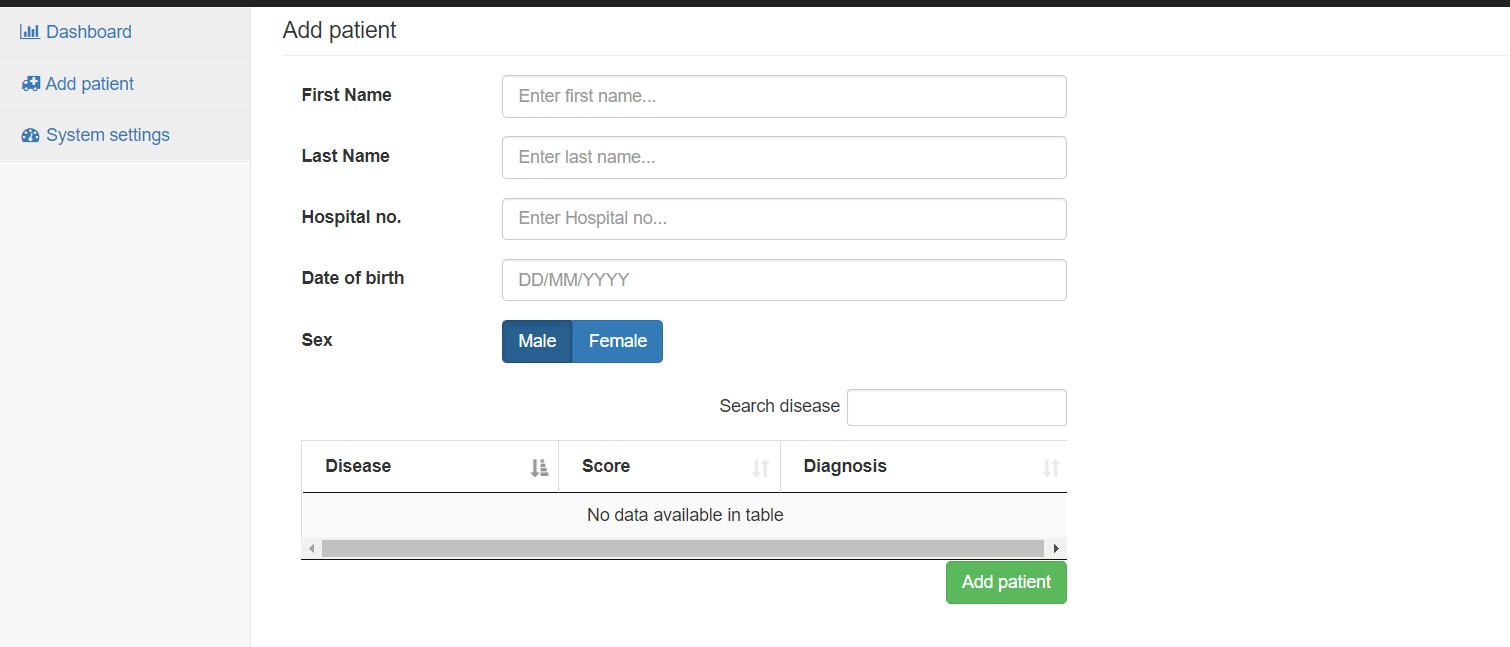Click the right arrow of the table scrollbar
Viewport: 1510px width, 647px height.
point(1057,548)
